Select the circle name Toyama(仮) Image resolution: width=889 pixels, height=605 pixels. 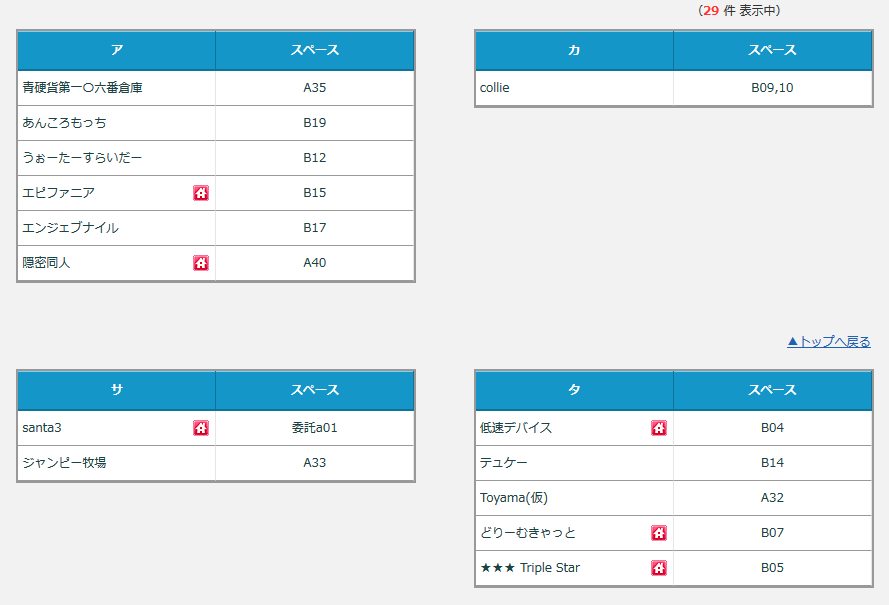point(514,498)
